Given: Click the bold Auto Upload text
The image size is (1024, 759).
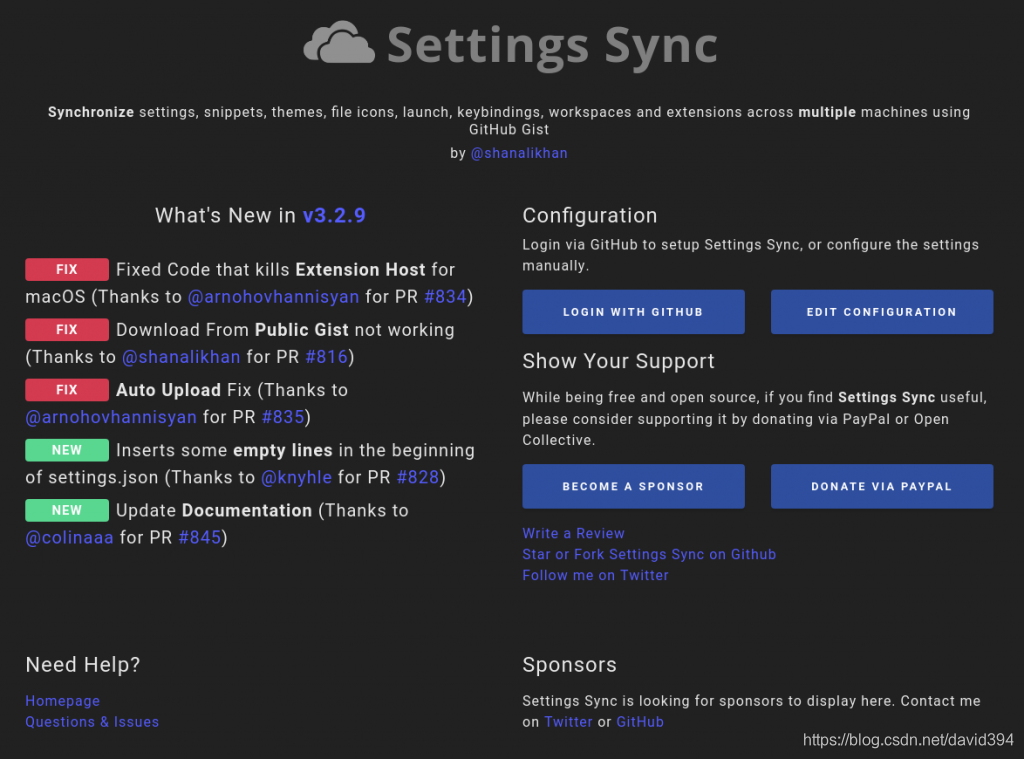Looking at the screenshot, I should point(168,390).
